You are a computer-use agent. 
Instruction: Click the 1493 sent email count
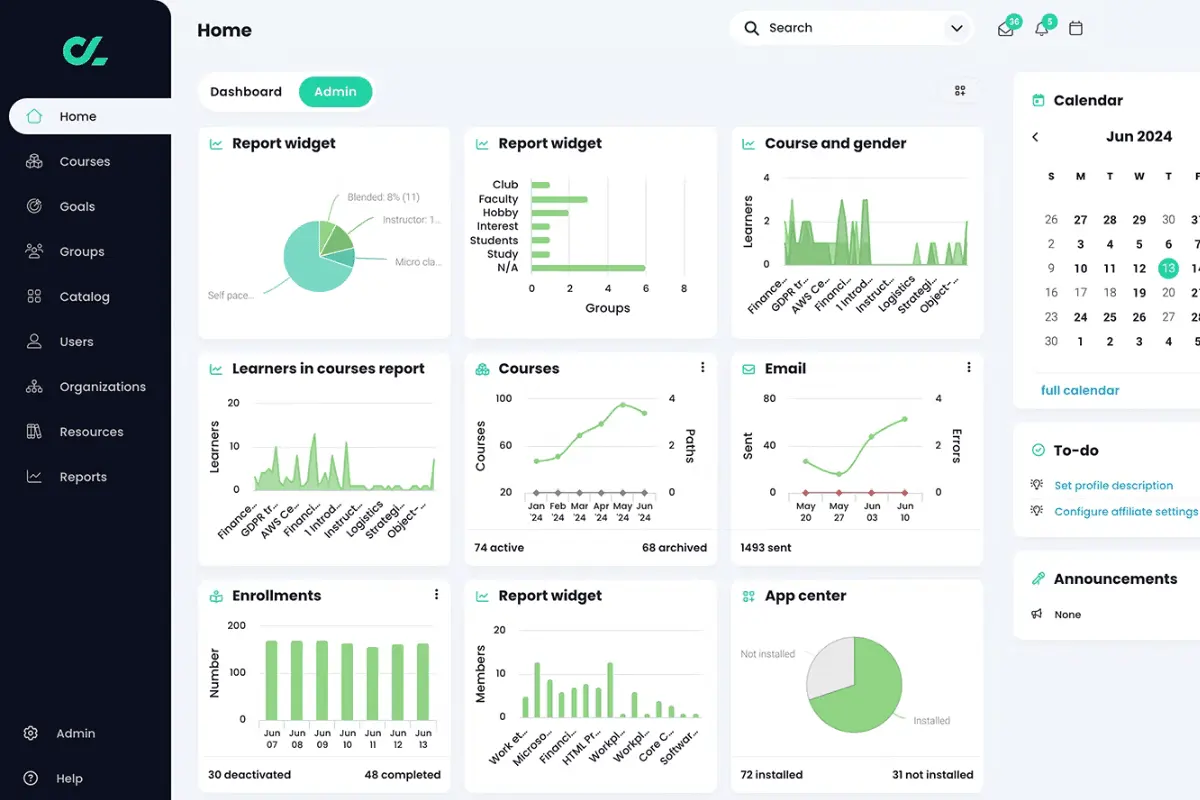point(766,548)
